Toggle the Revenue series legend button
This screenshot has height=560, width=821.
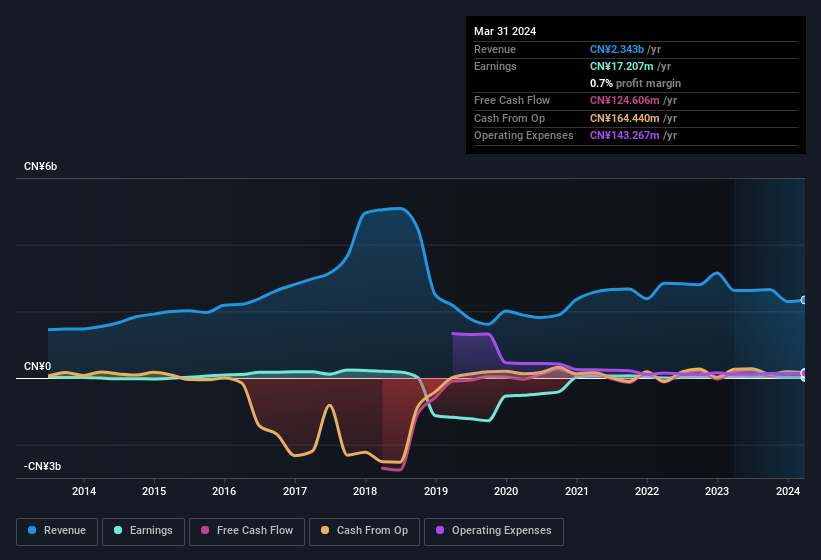coord(57,531)
